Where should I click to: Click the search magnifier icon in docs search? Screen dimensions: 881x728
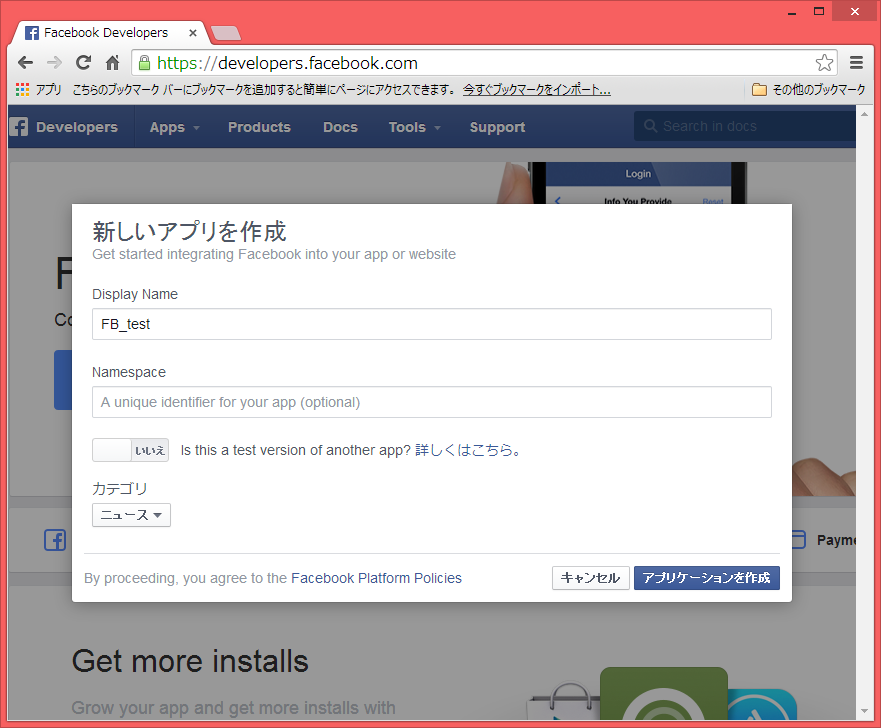click(x=650, y=126)
